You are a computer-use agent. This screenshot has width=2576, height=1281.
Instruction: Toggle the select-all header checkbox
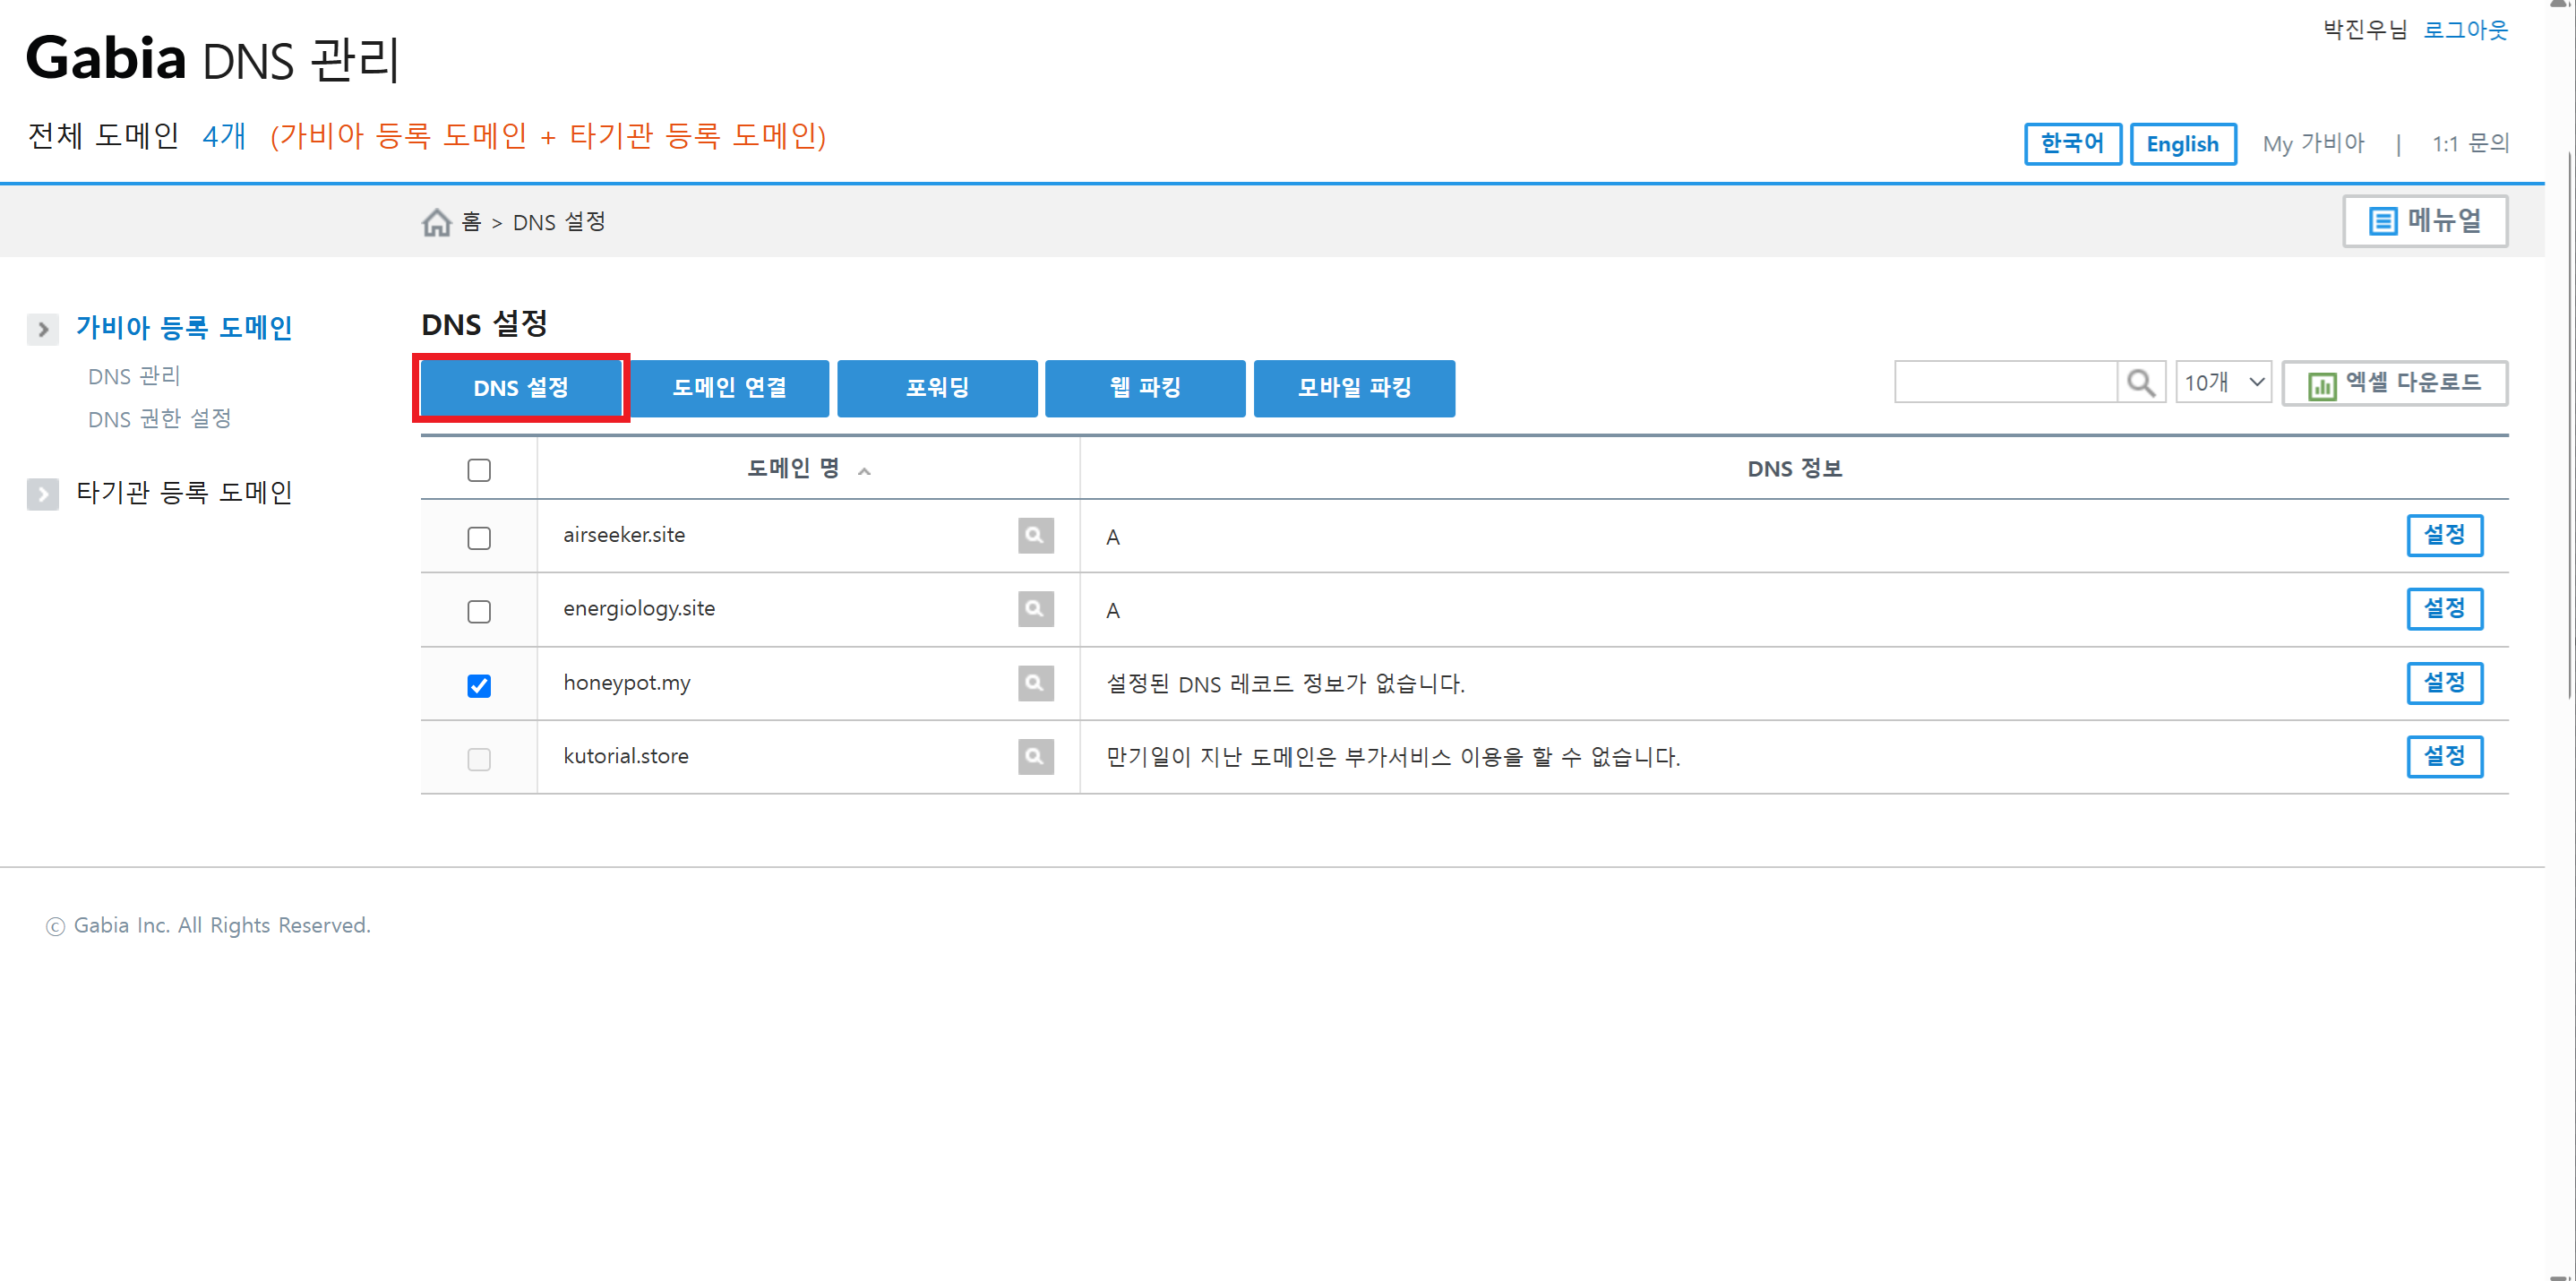coord(479,470)
